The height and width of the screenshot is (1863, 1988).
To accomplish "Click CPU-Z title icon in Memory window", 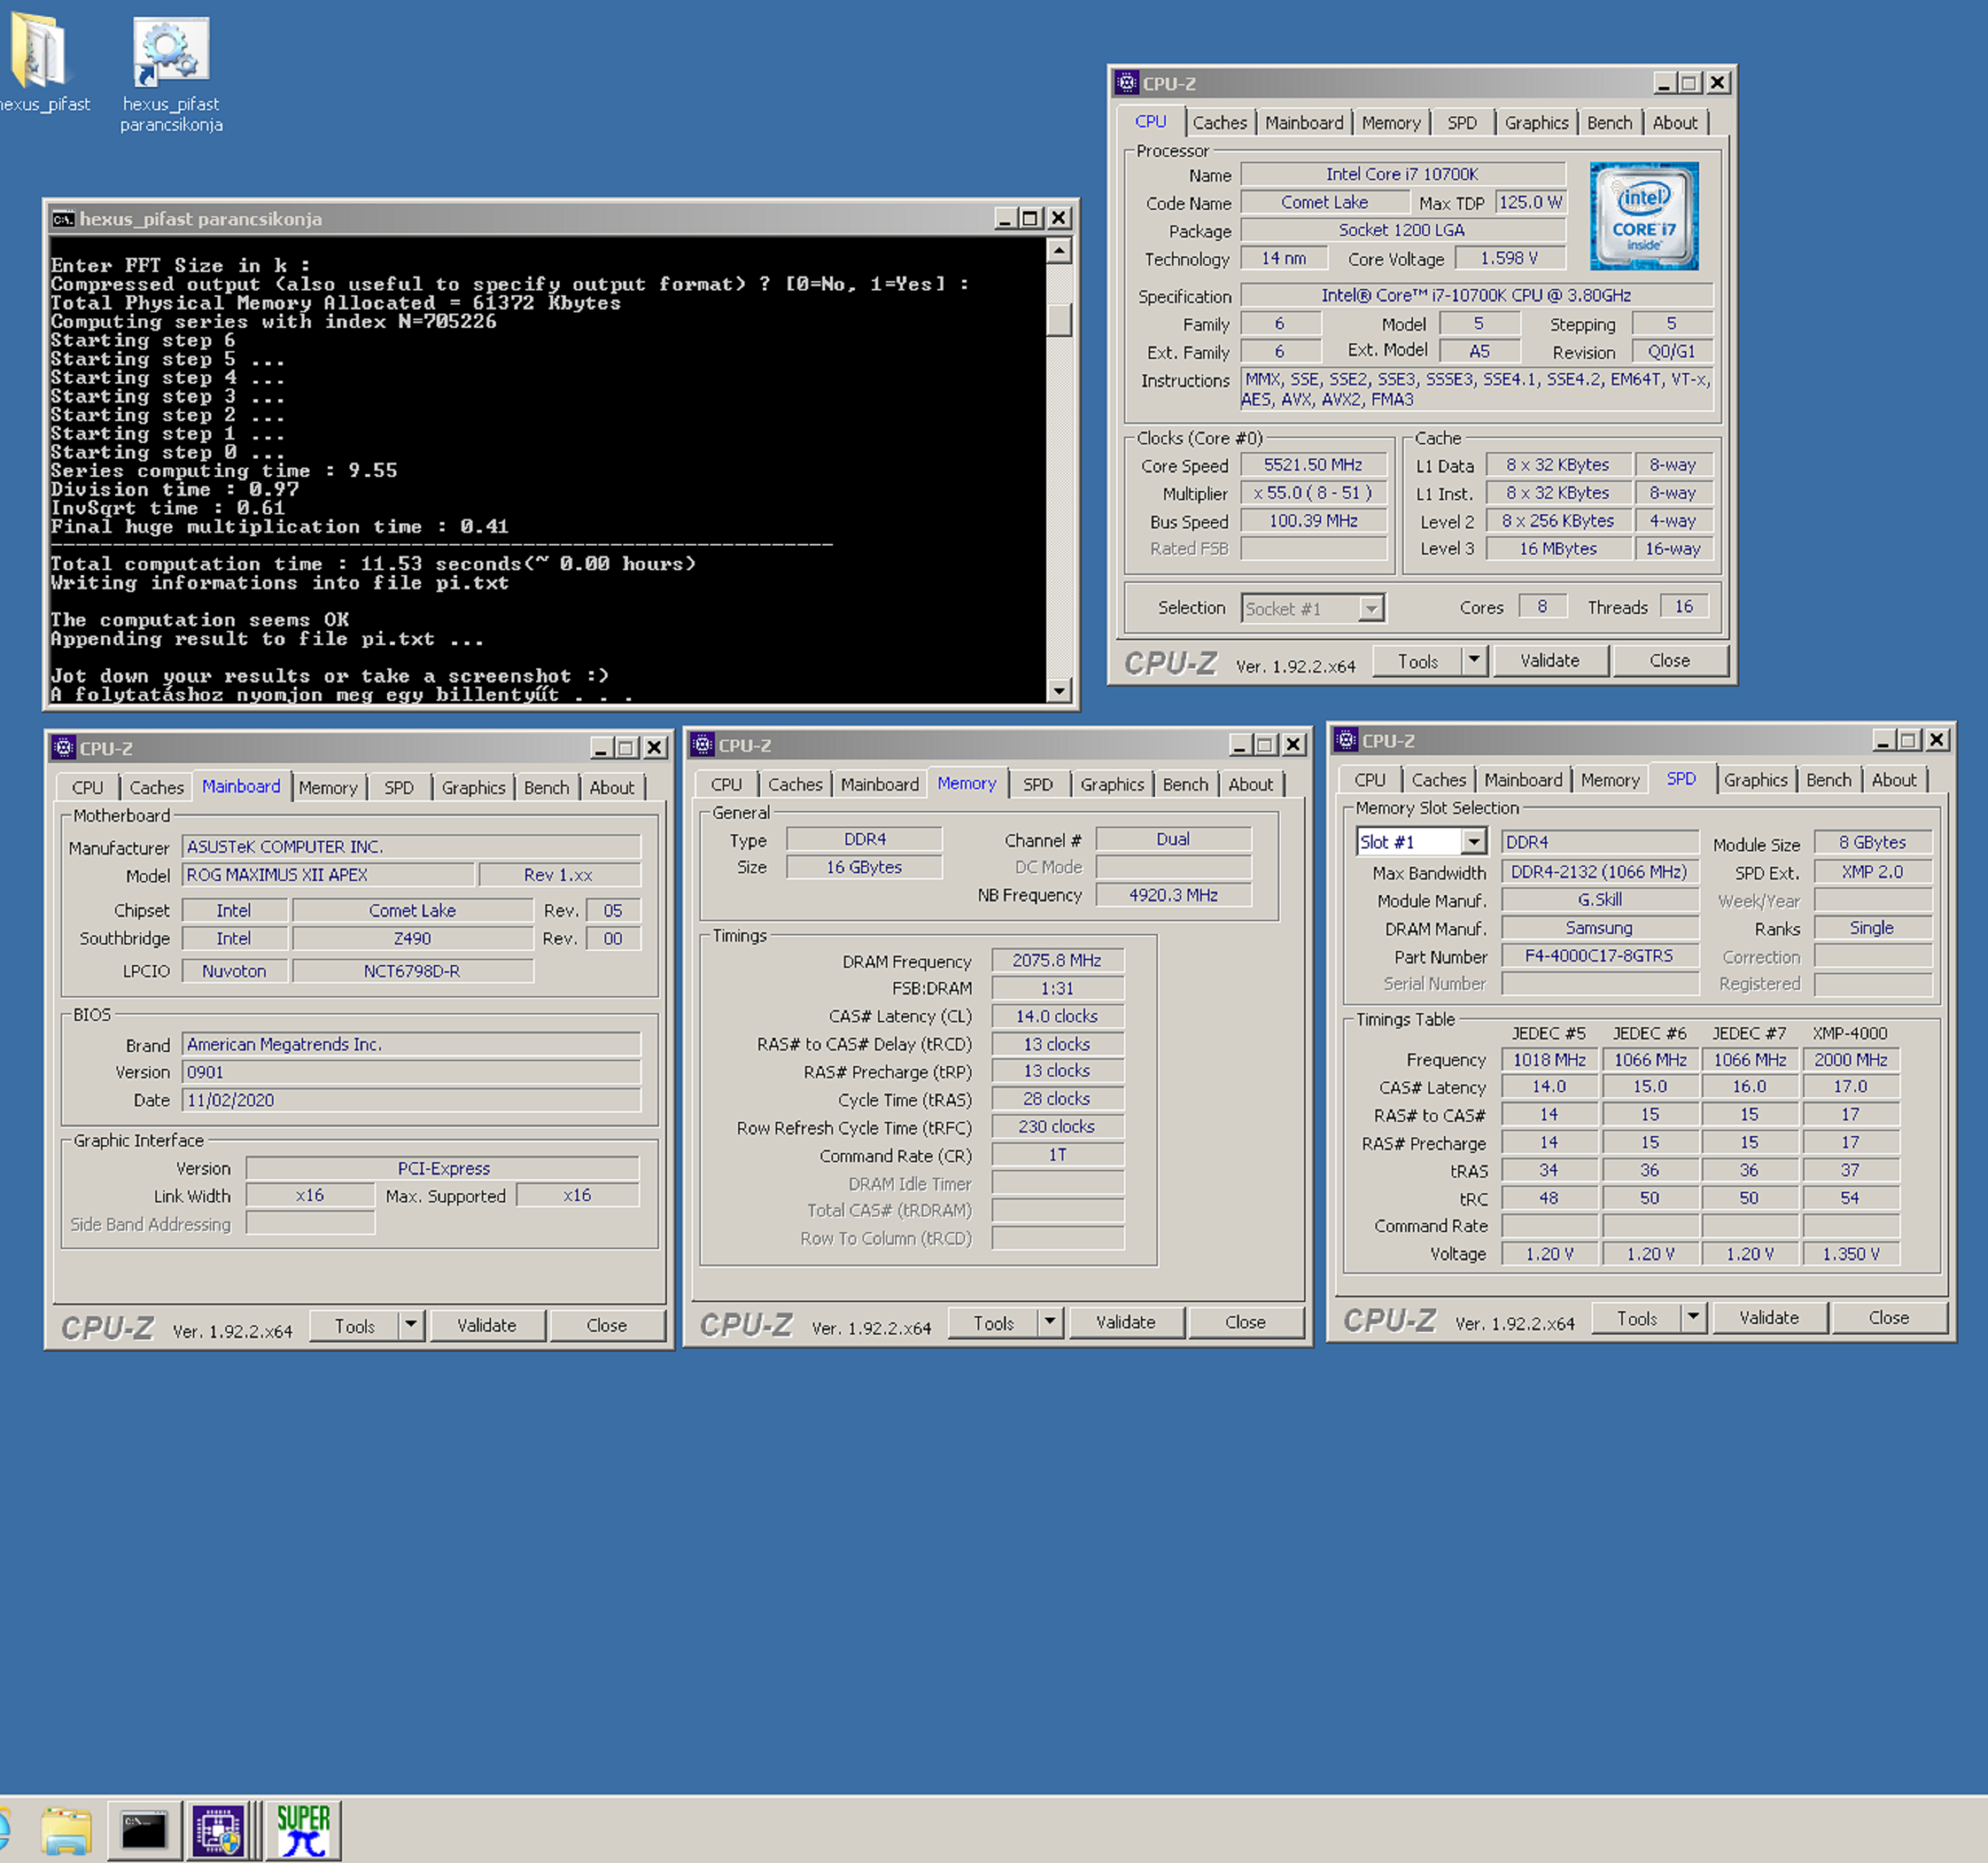I will (x=702, y=744).
